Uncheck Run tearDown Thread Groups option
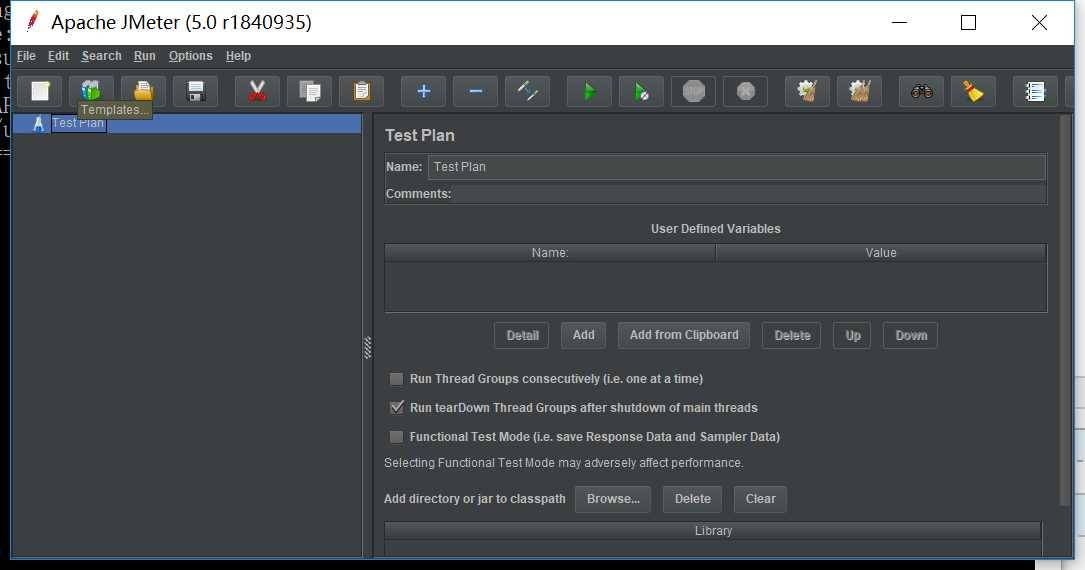1085x570 pixels. [396, 407]
